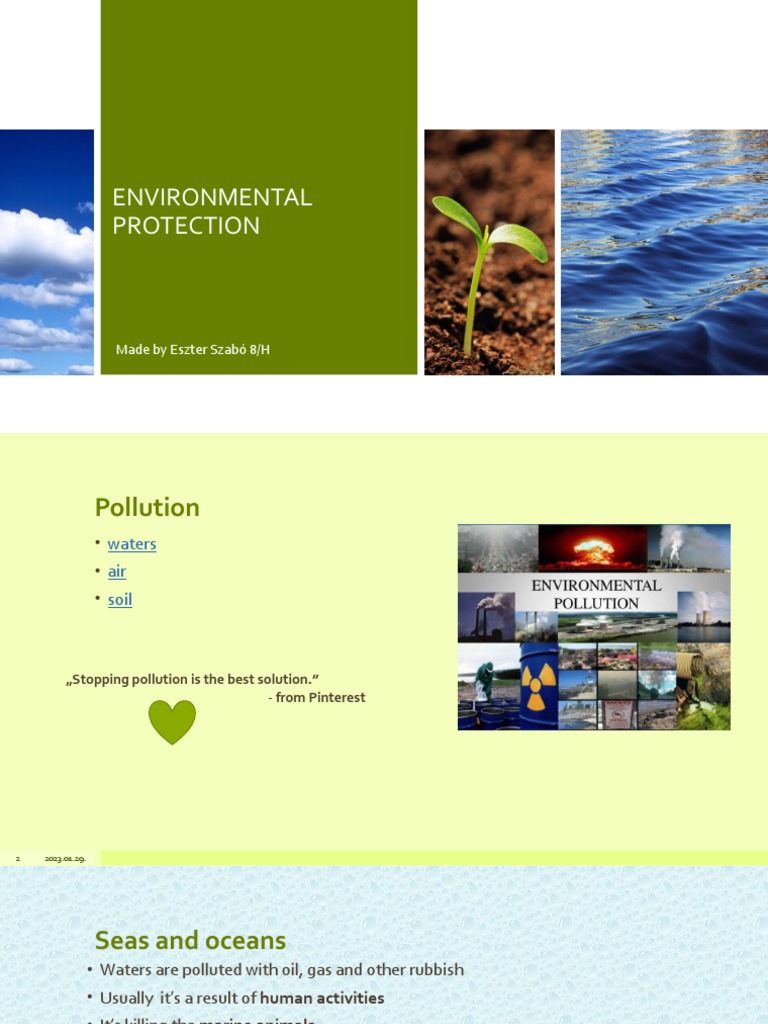Click 'Made by Eszter Szabó 8/H' subtitle
Viewport: 768px width, 1024px height.
click(x=193, y=349)
